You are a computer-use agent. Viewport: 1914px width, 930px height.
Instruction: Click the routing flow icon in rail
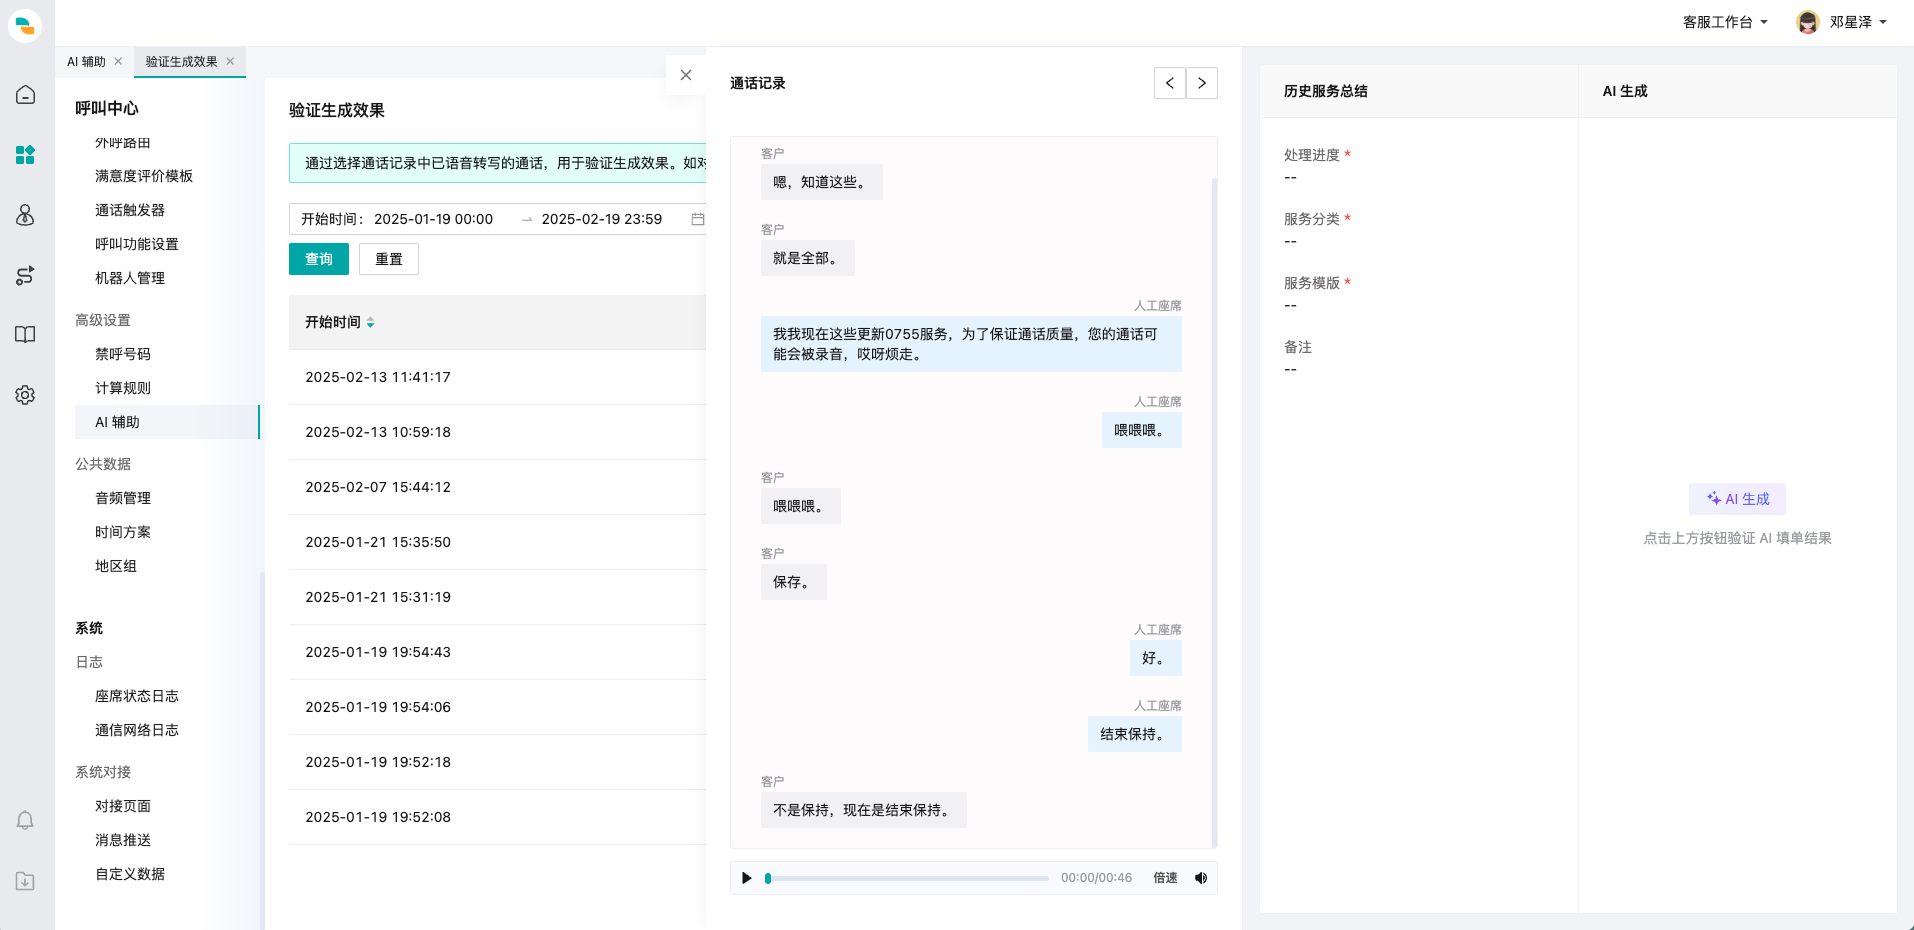point(25,275)
